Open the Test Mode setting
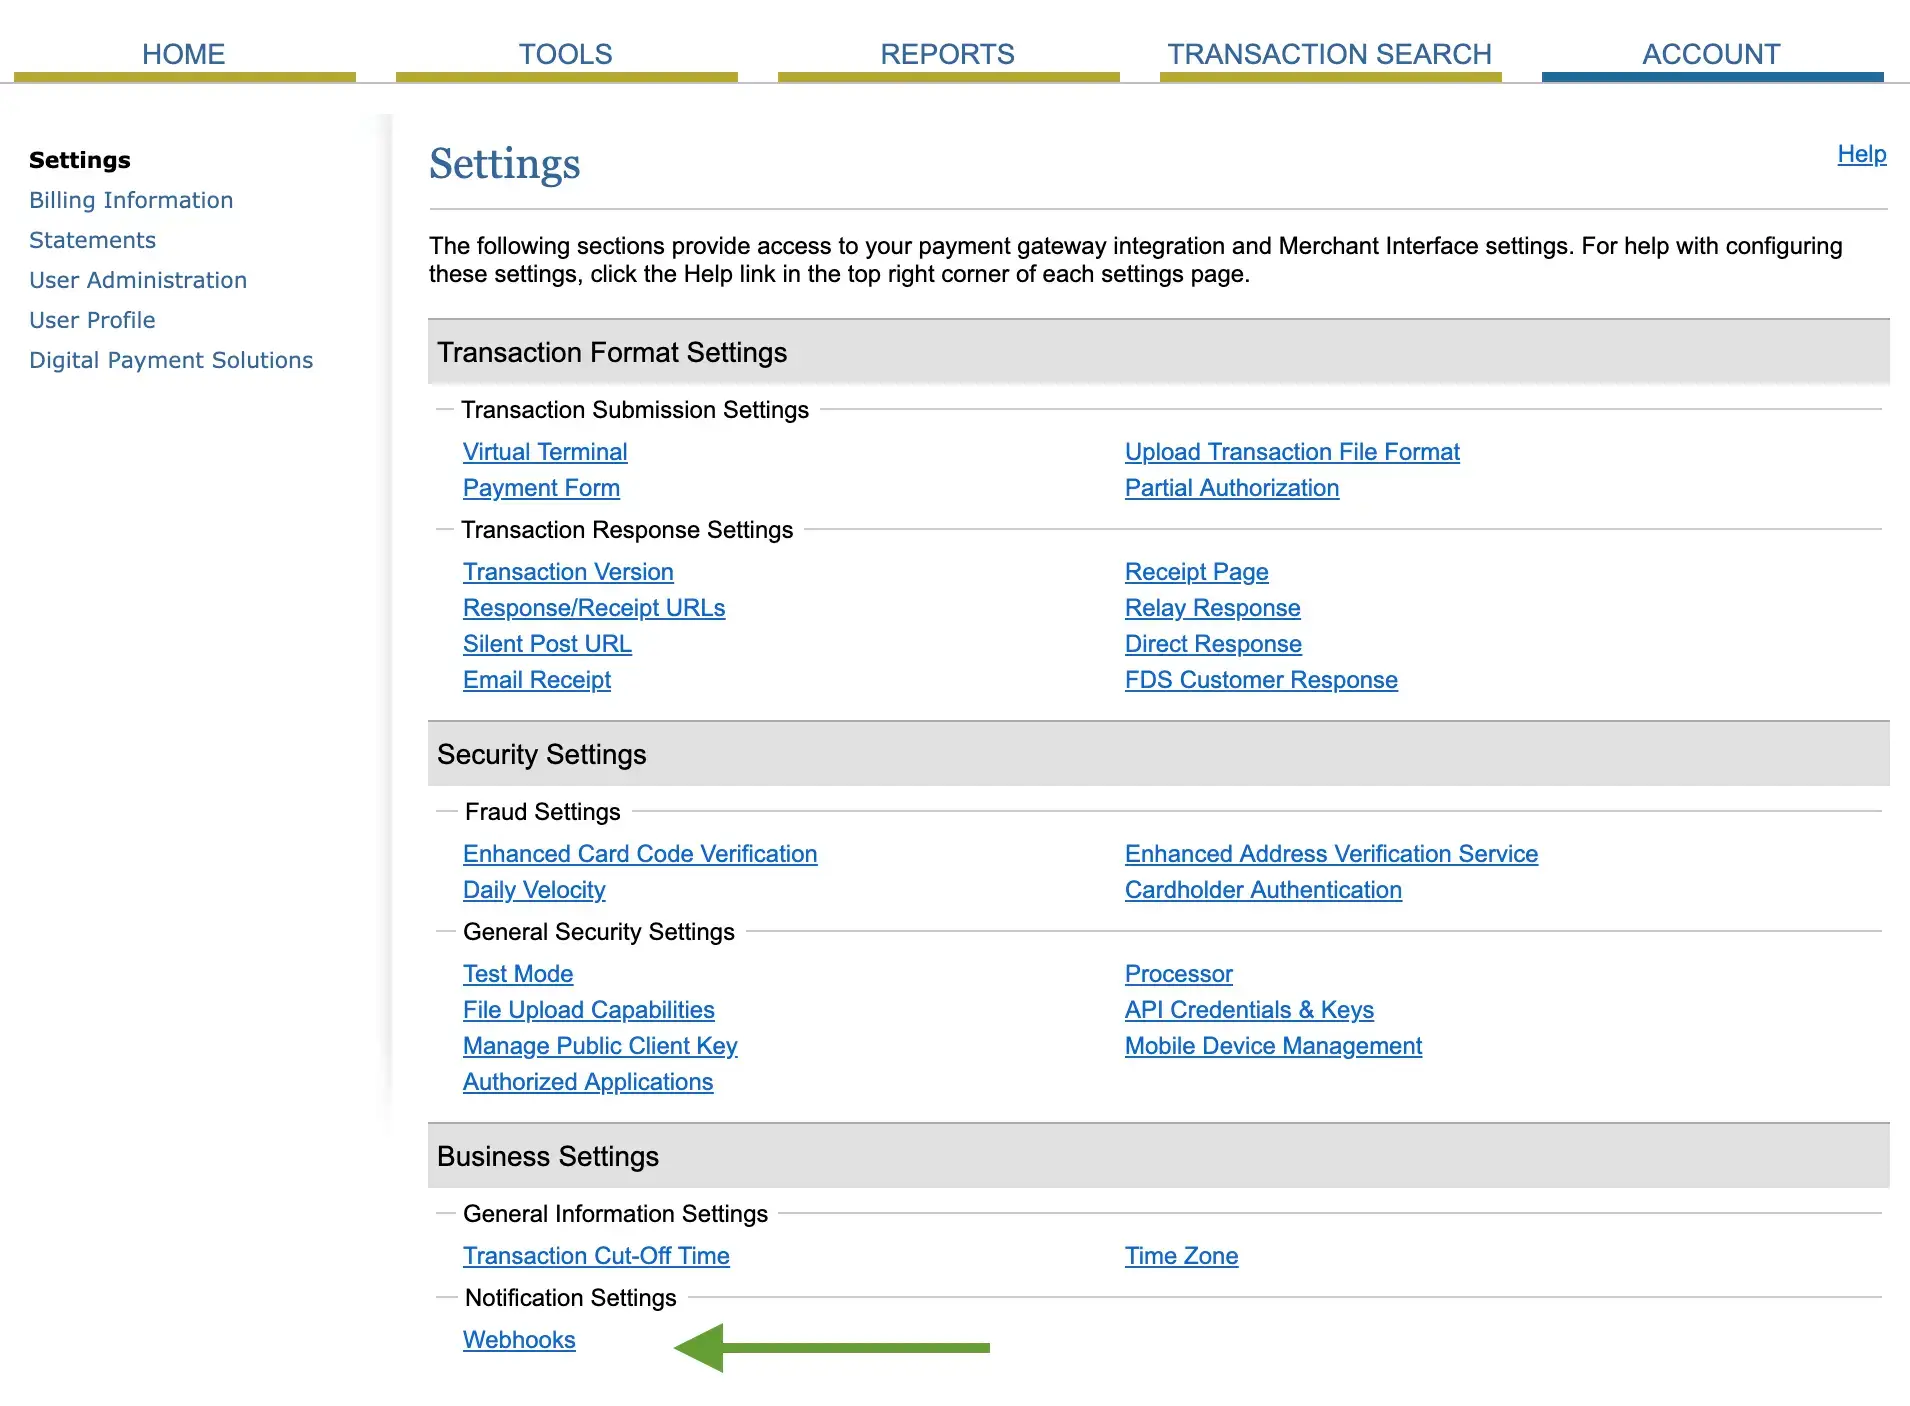The image size is (1910, 1406). pos(518,974)
